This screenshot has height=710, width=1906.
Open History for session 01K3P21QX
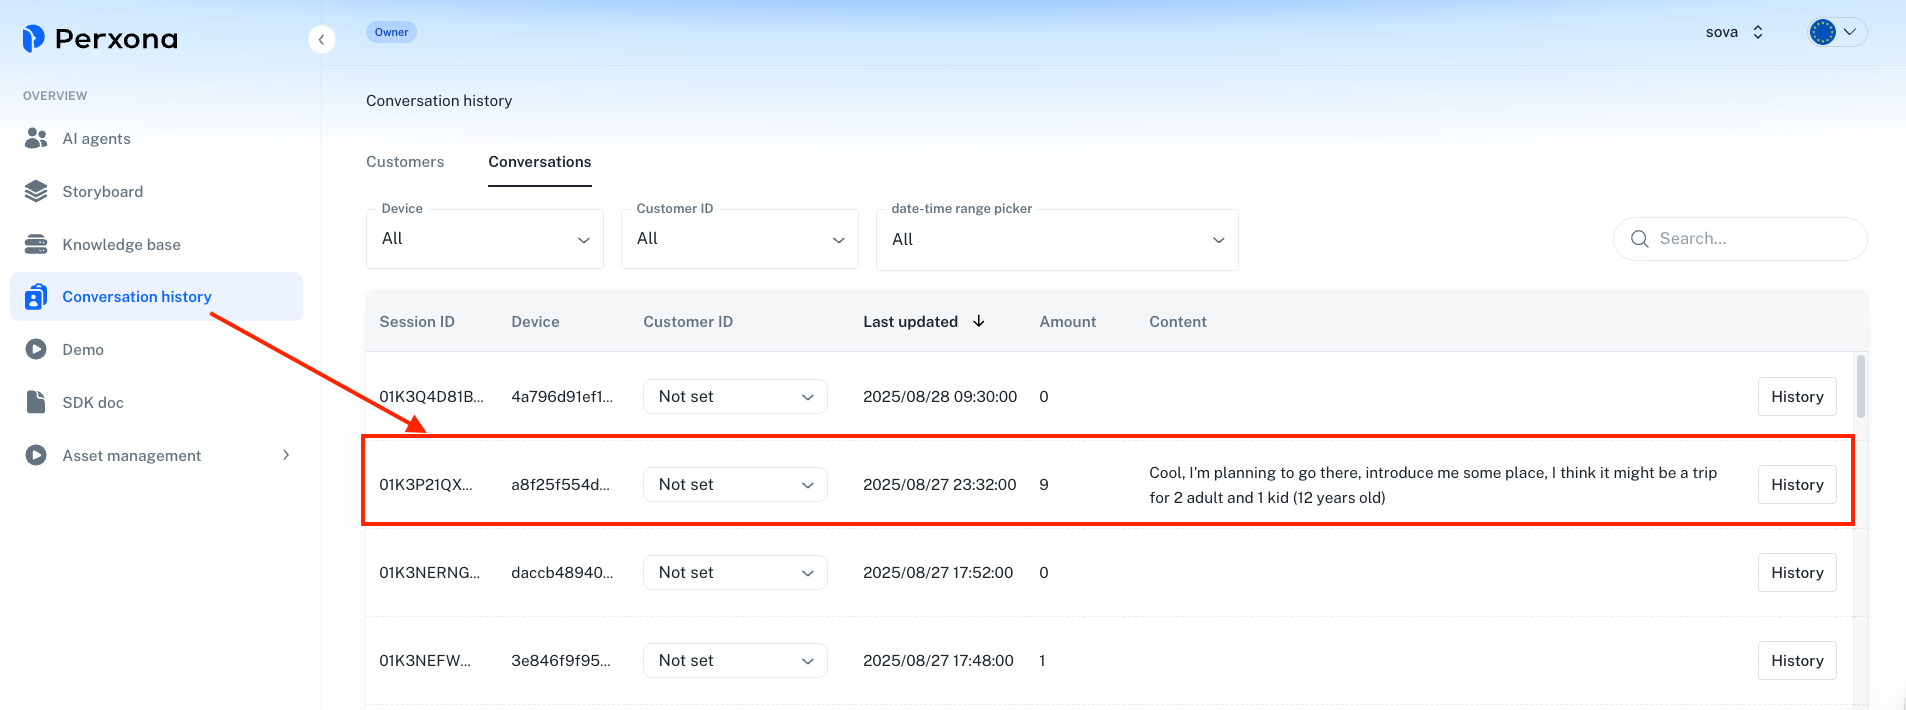tap(1797, 485)
